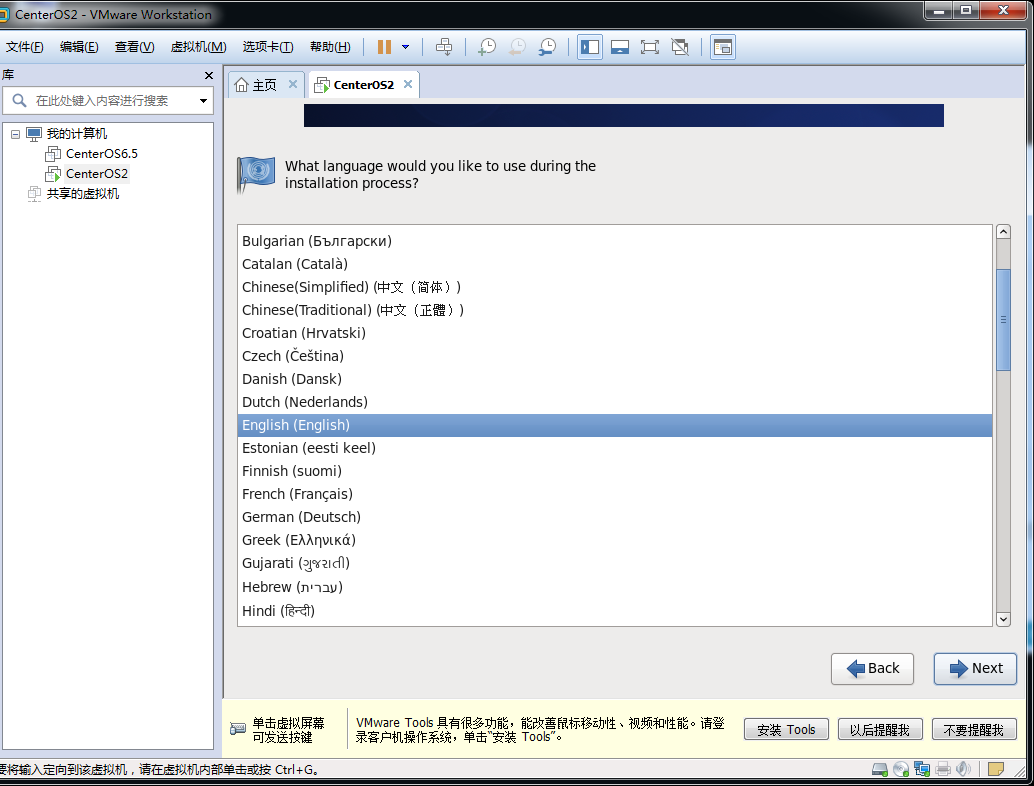Click the language list scroll-up arrow
This screenshot has width=1034, height=786.
[x=1003, y=231]
